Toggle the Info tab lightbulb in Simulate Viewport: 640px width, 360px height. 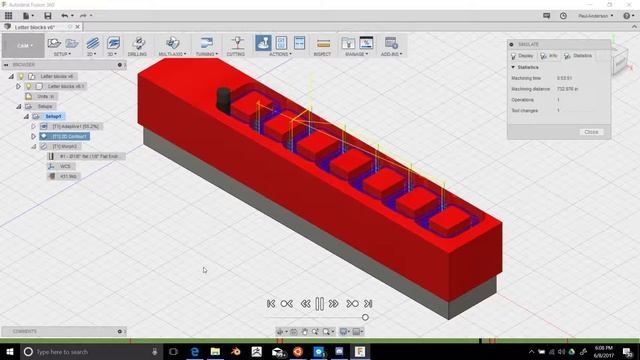click(x=544, y=56)
